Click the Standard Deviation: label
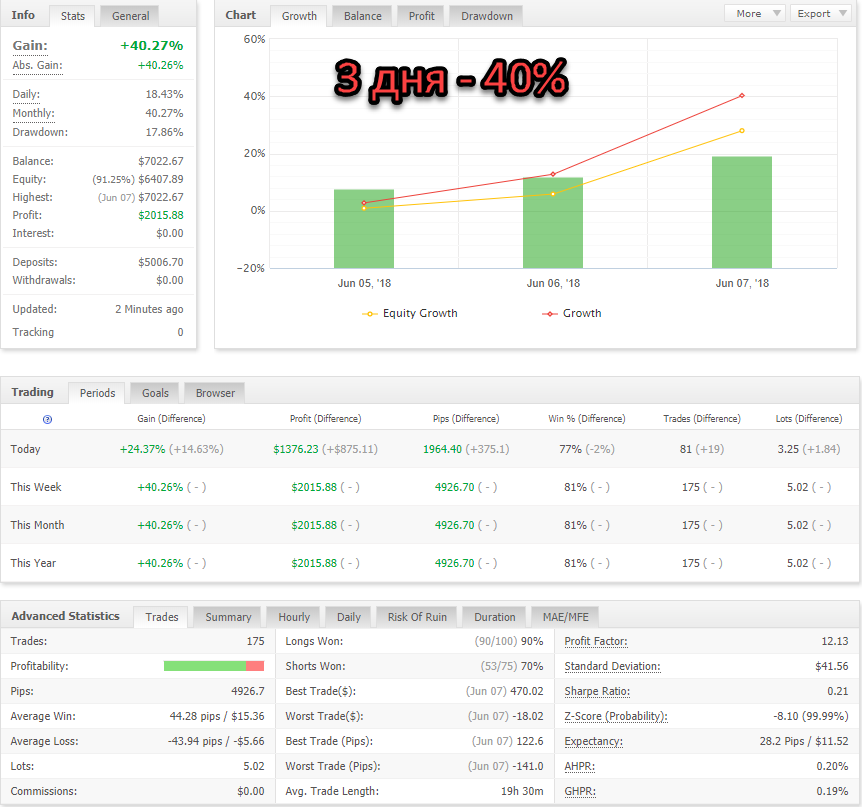Screen dimensions: 862x807 point(612,666)
